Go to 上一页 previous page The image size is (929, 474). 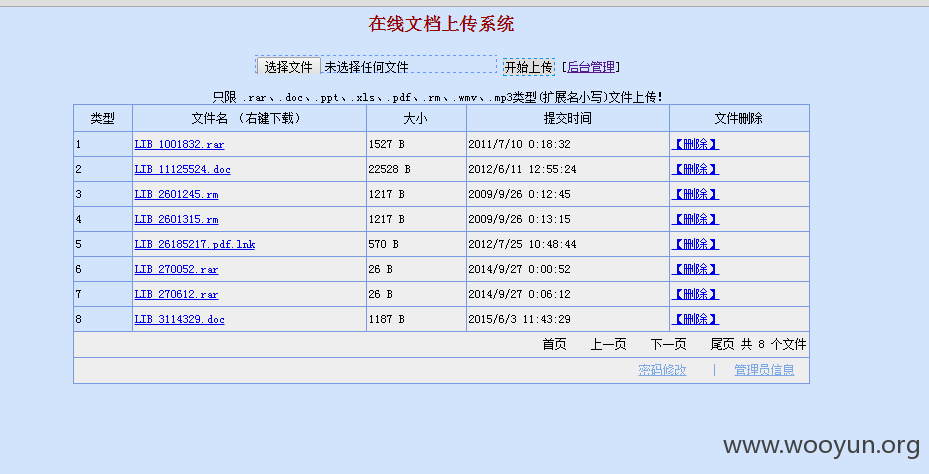tap(608, 344)
